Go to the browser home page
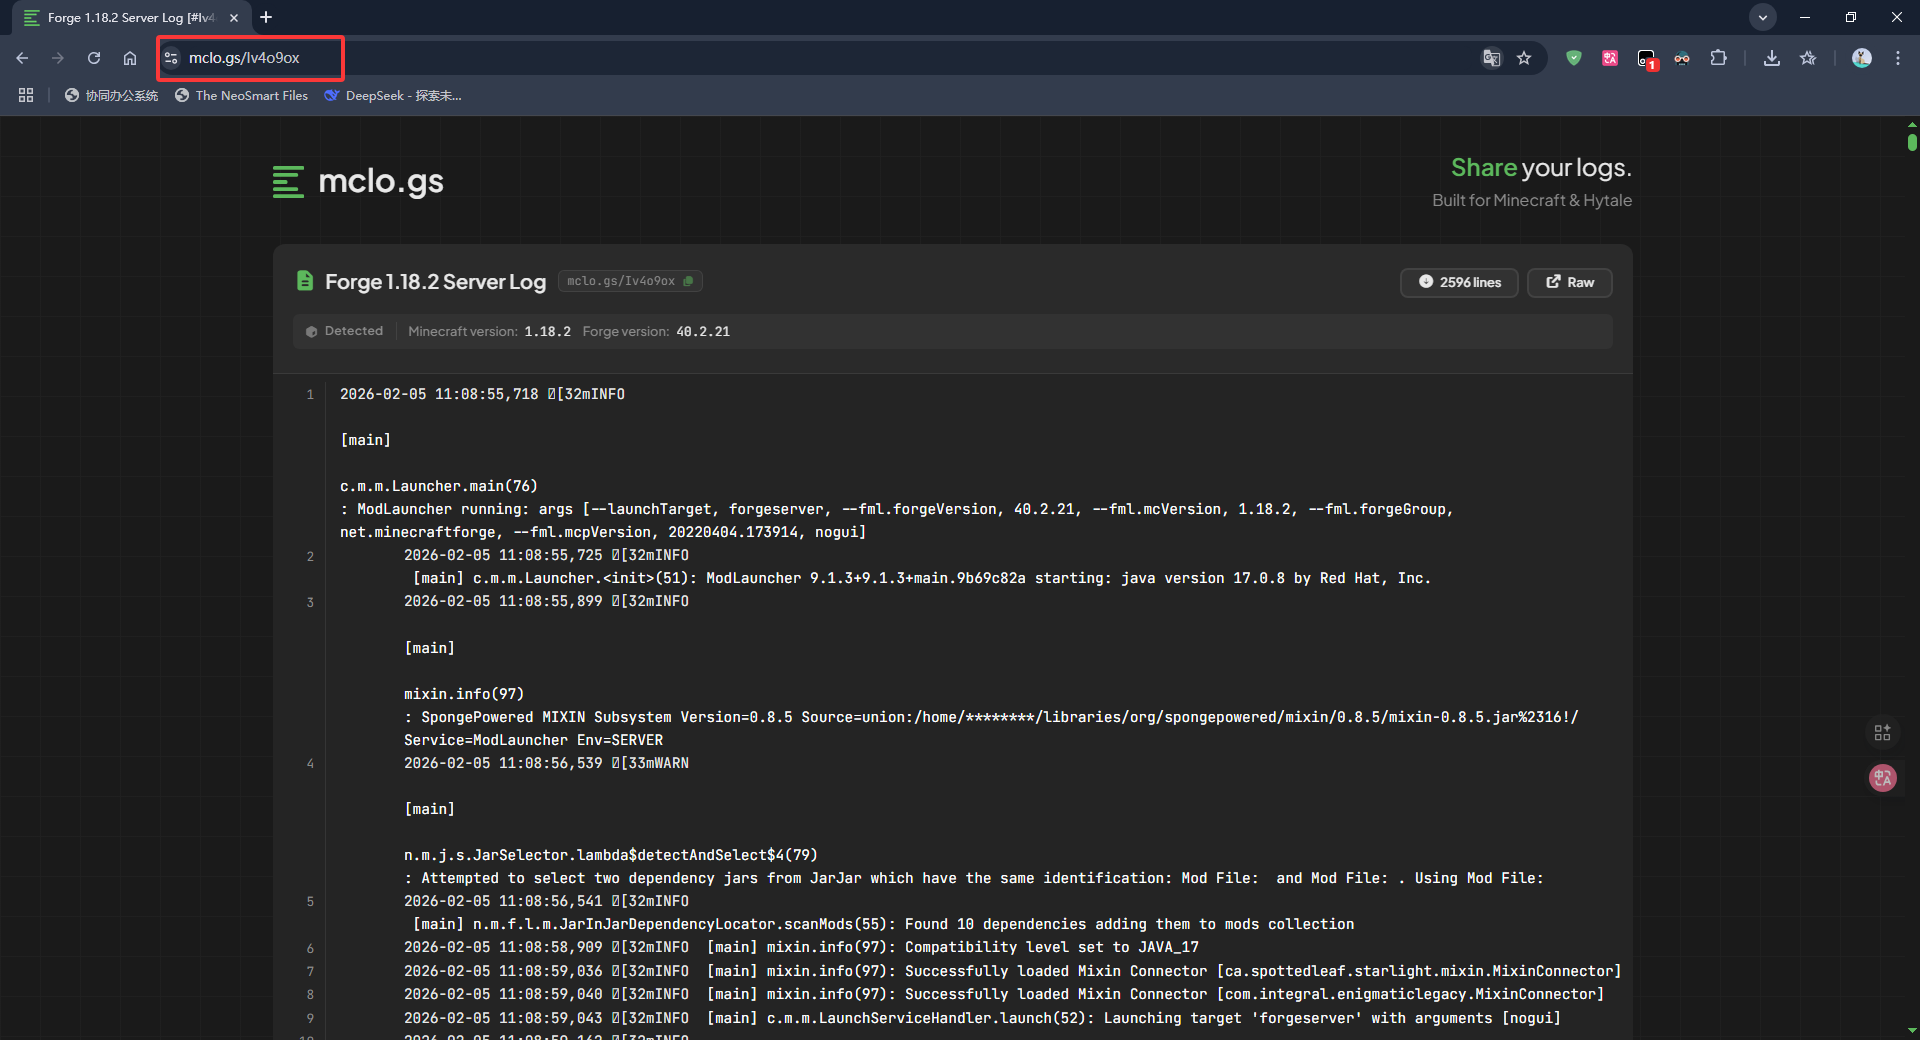The height and width of the screenshot is (1040, 1920). [x=130, y=58]
